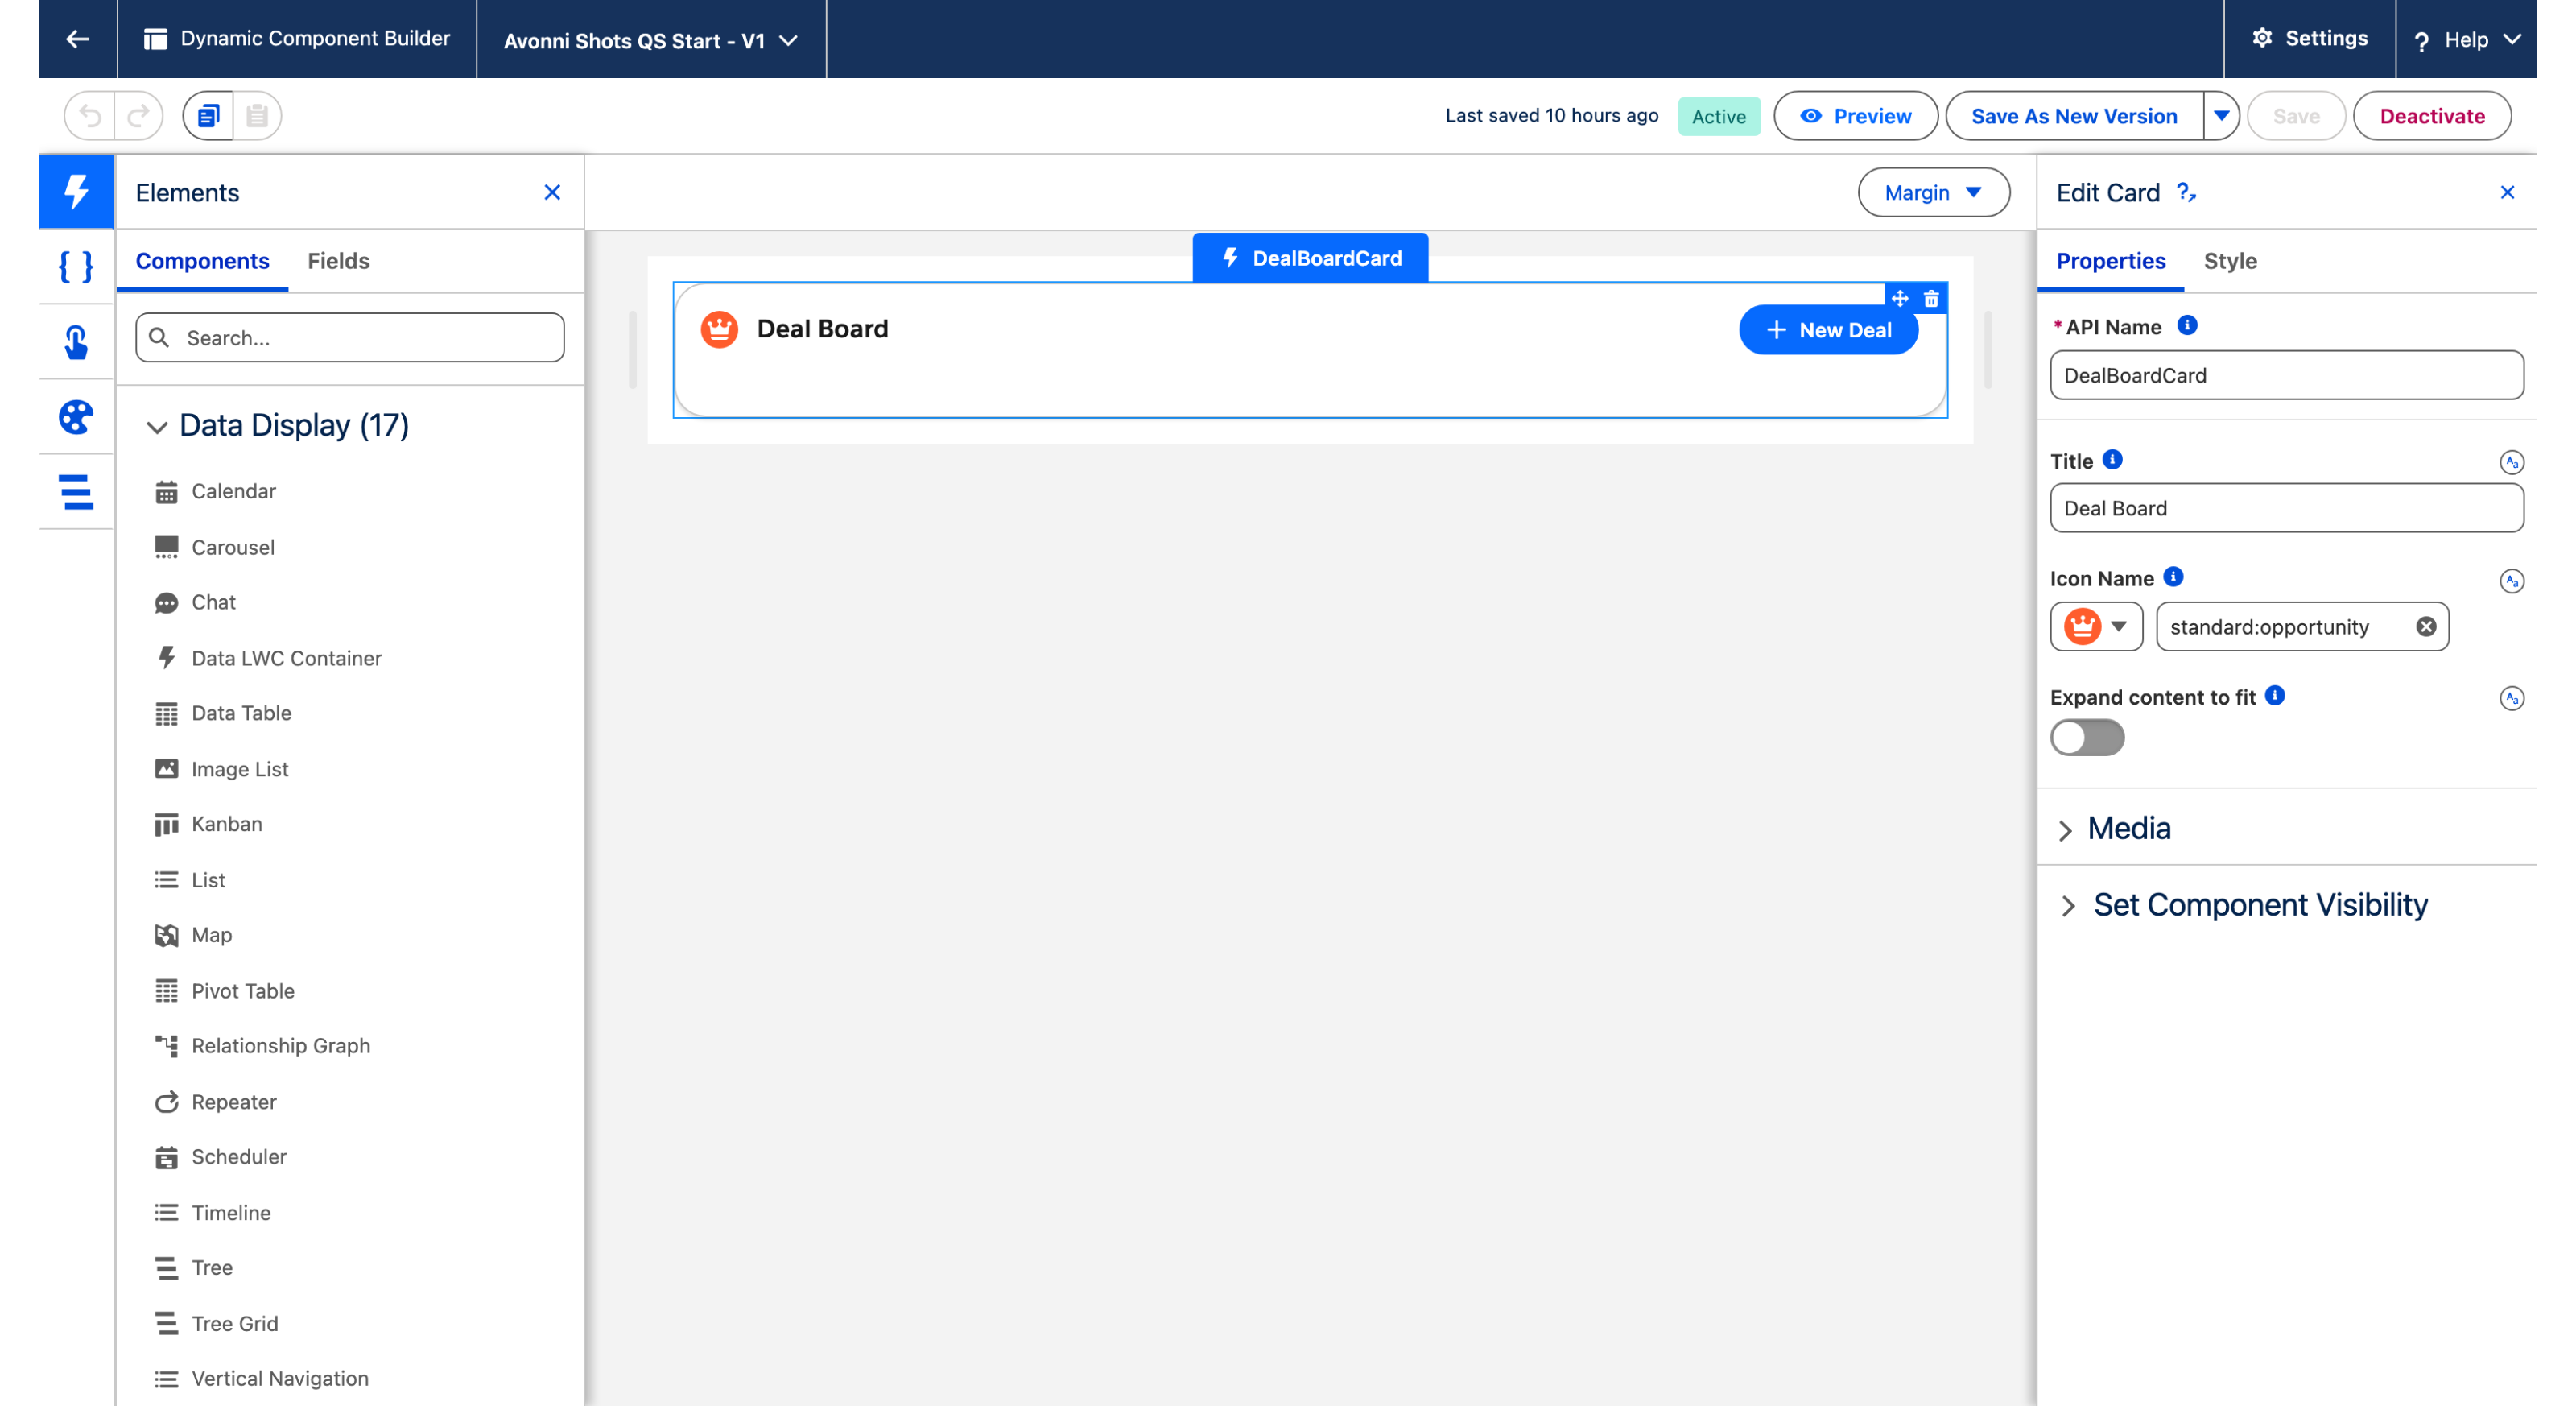Collapse the Data Display section
Viewport: 2576px width, 1406px height.
click(156, 427)
